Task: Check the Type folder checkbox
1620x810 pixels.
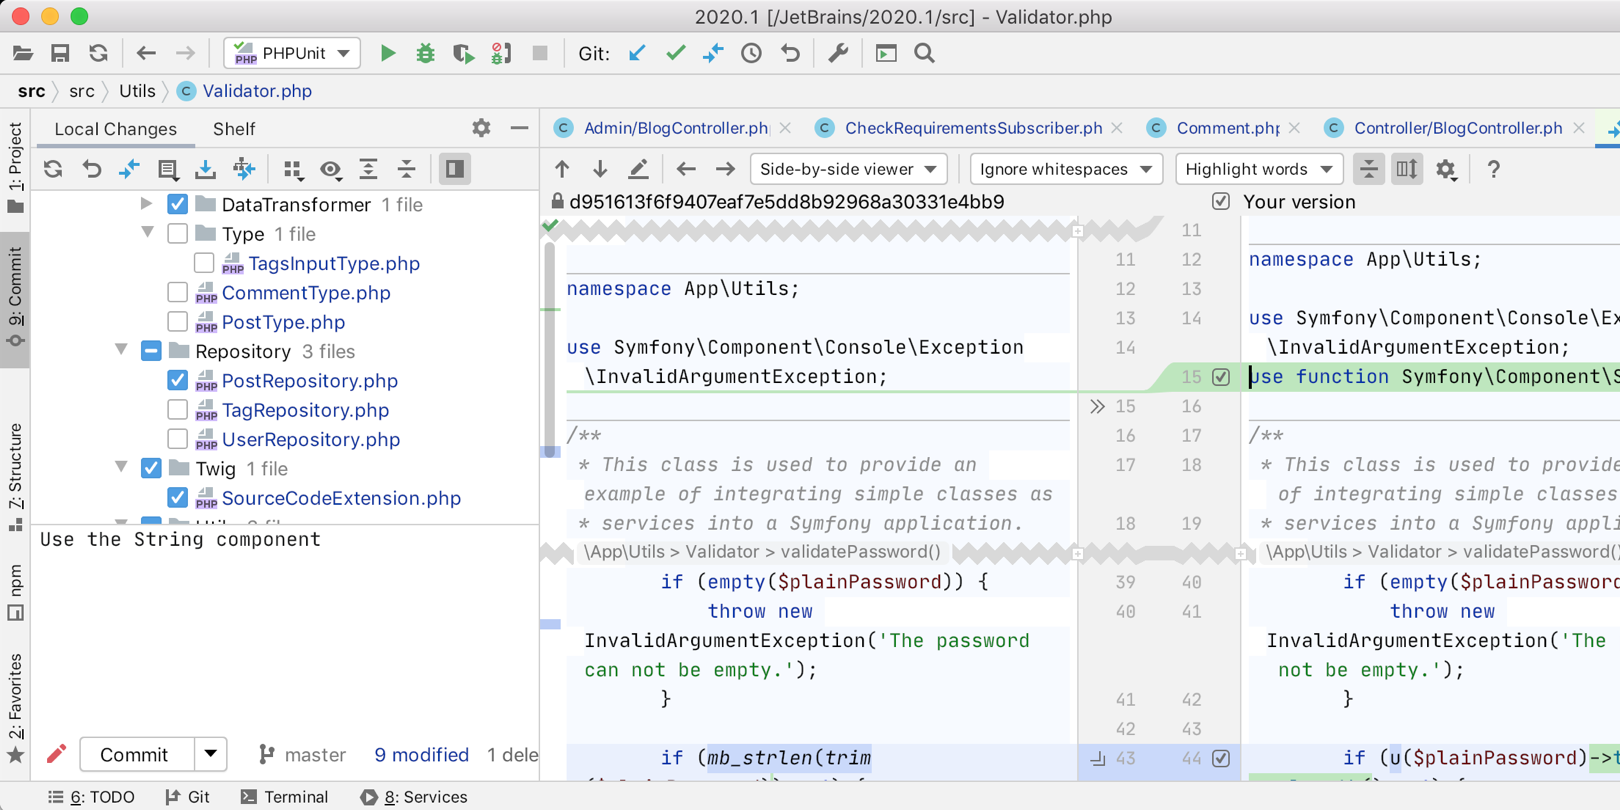Action: pyautogui.click(x=177, y=234)
